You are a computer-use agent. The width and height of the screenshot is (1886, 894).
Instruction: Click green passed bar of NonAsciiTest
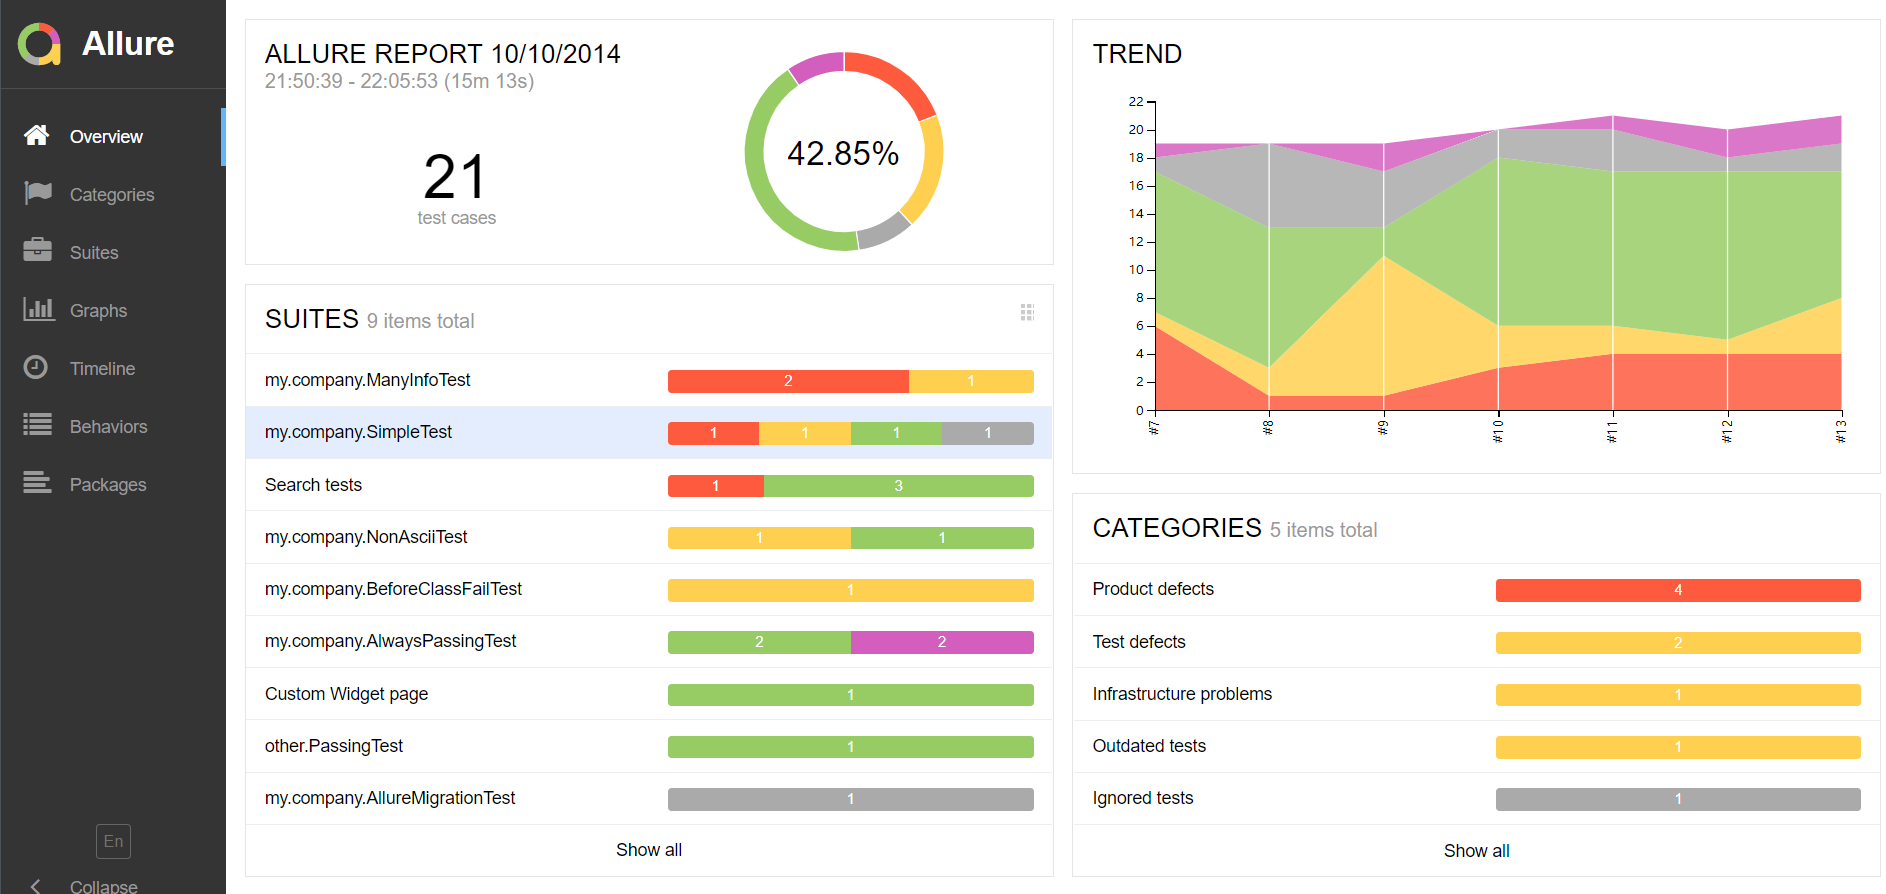pyautogui.click(x=942, y=538)
